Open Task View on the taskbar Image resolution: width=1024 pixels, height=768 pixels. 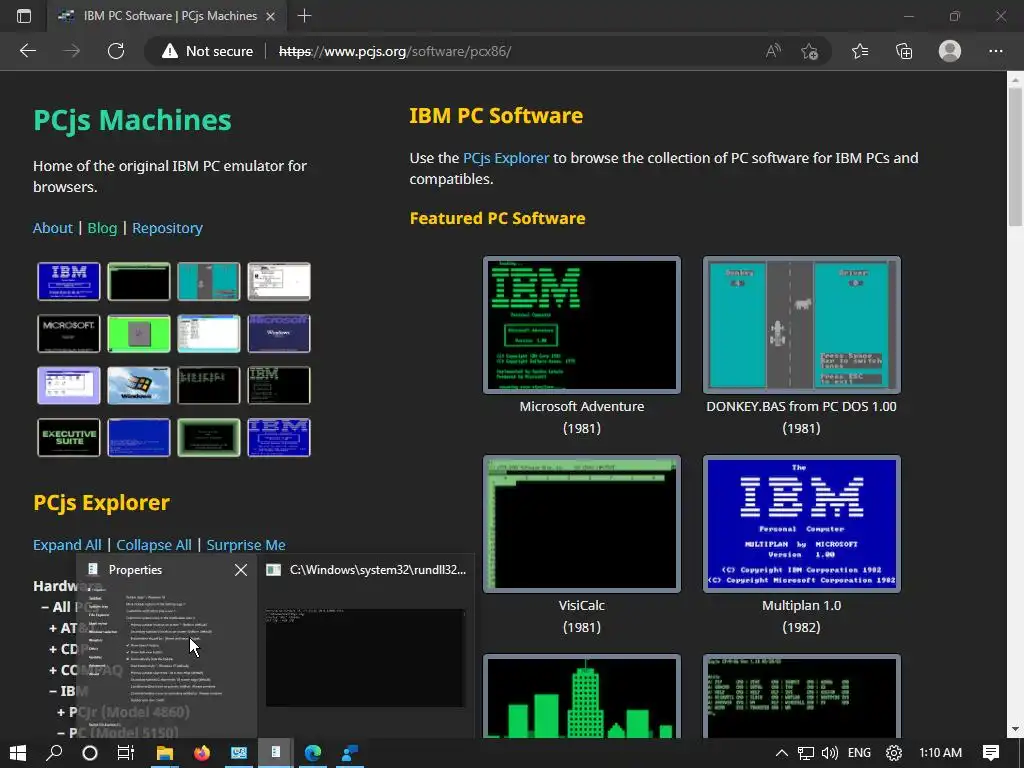(x=126, y=753)
